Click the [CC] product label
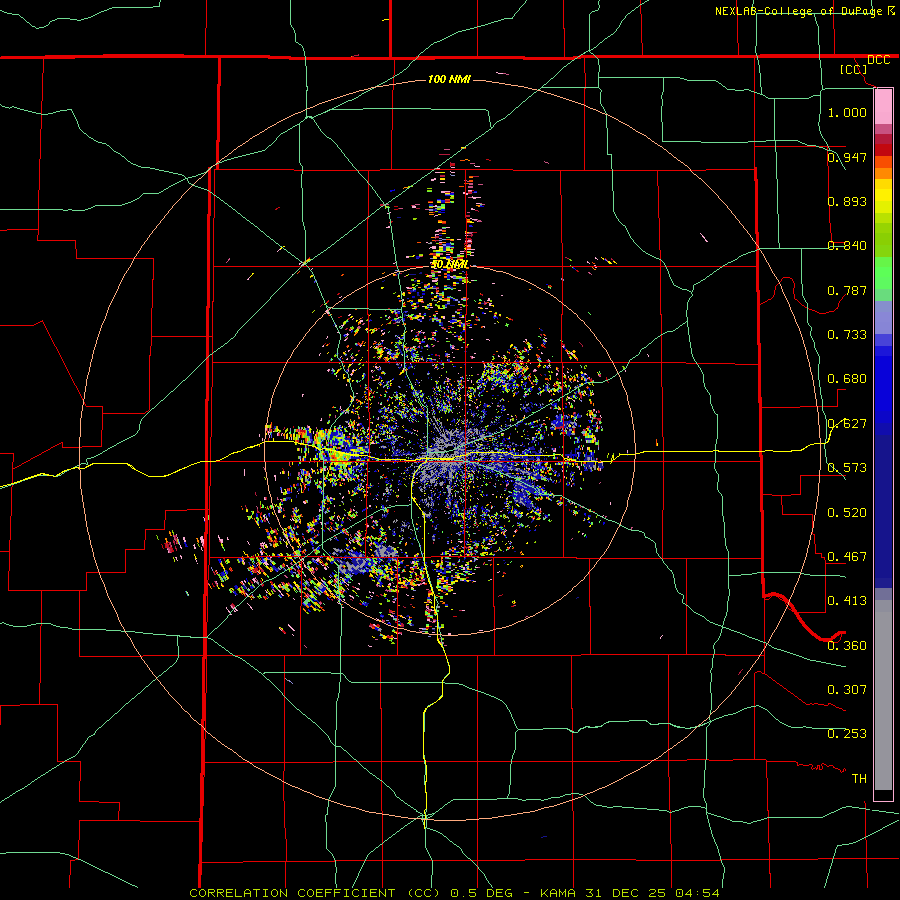The width and height of the screenshot is (900, 900). (854, 69)
